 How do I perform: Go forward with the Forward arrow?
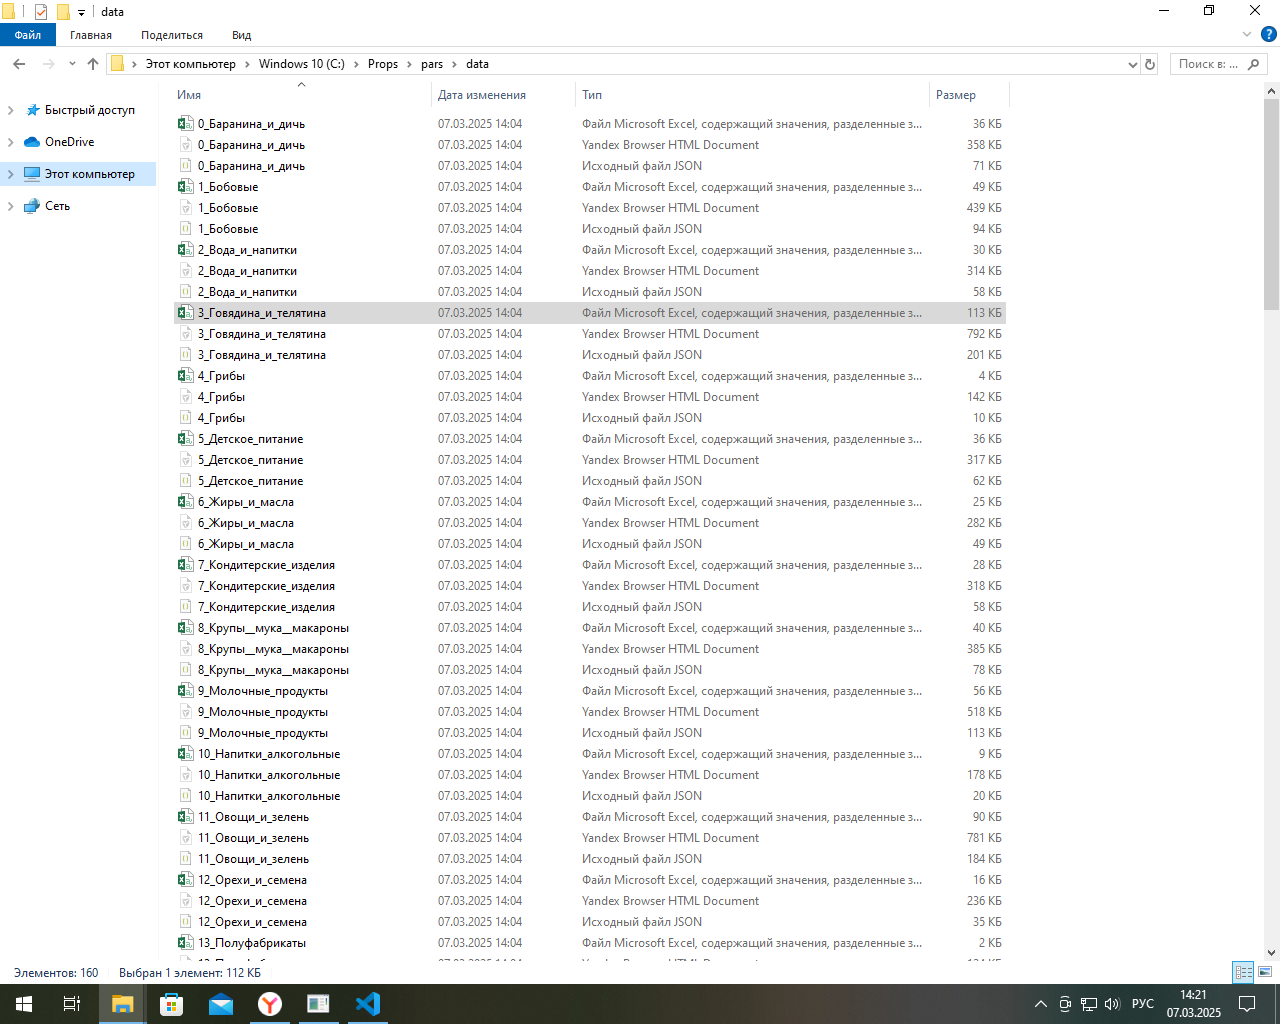point(48,64)
